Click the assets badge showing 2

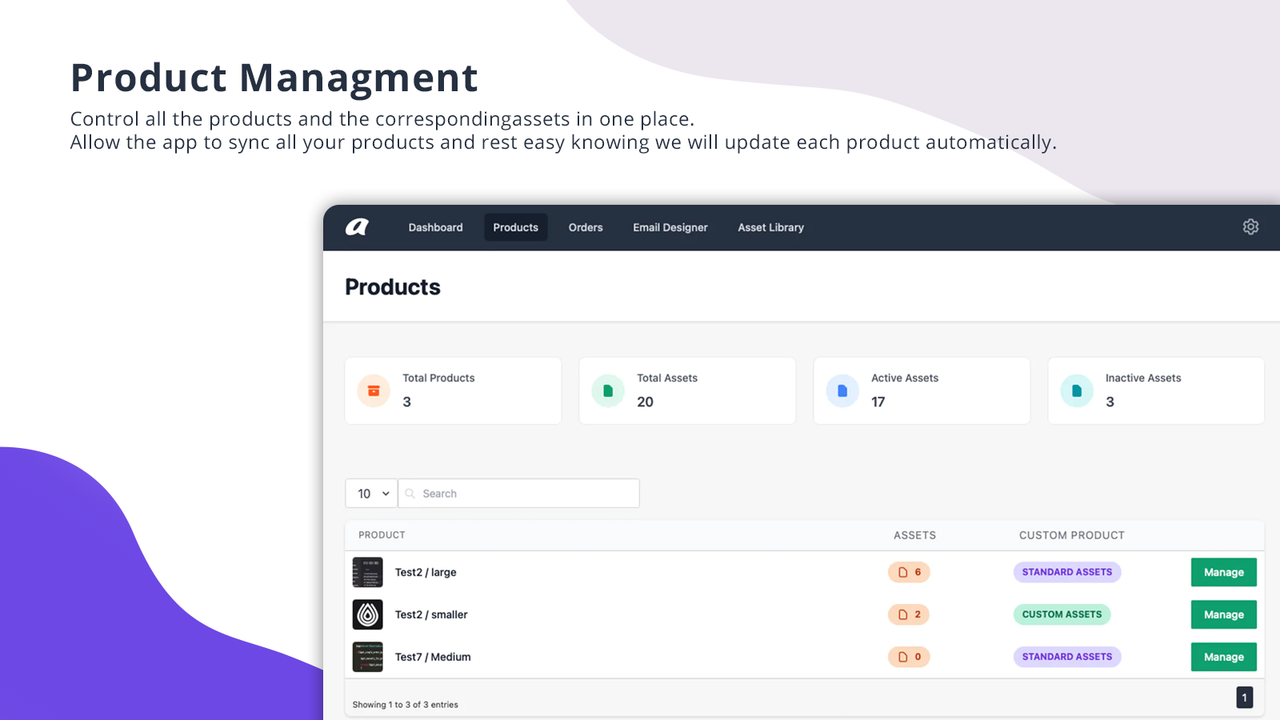click(x=909, y=614)
